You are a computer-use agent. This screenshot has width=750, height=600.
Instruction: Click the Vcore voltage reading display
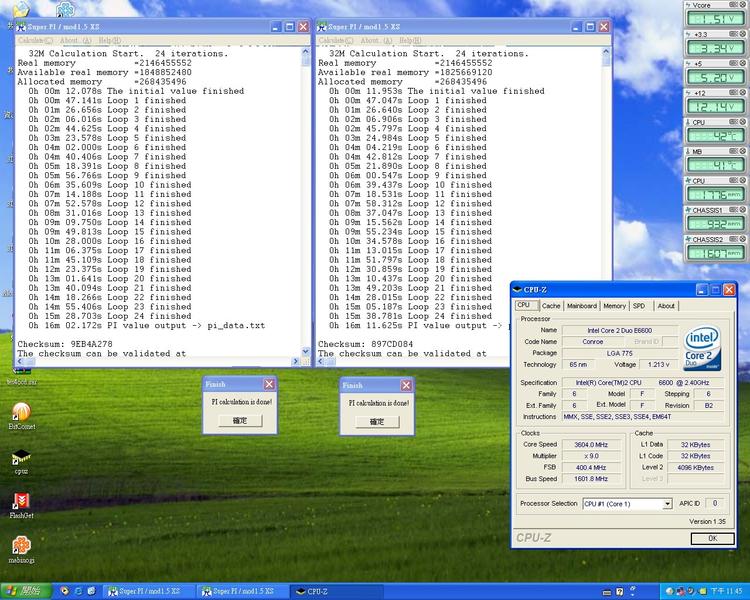716,19
